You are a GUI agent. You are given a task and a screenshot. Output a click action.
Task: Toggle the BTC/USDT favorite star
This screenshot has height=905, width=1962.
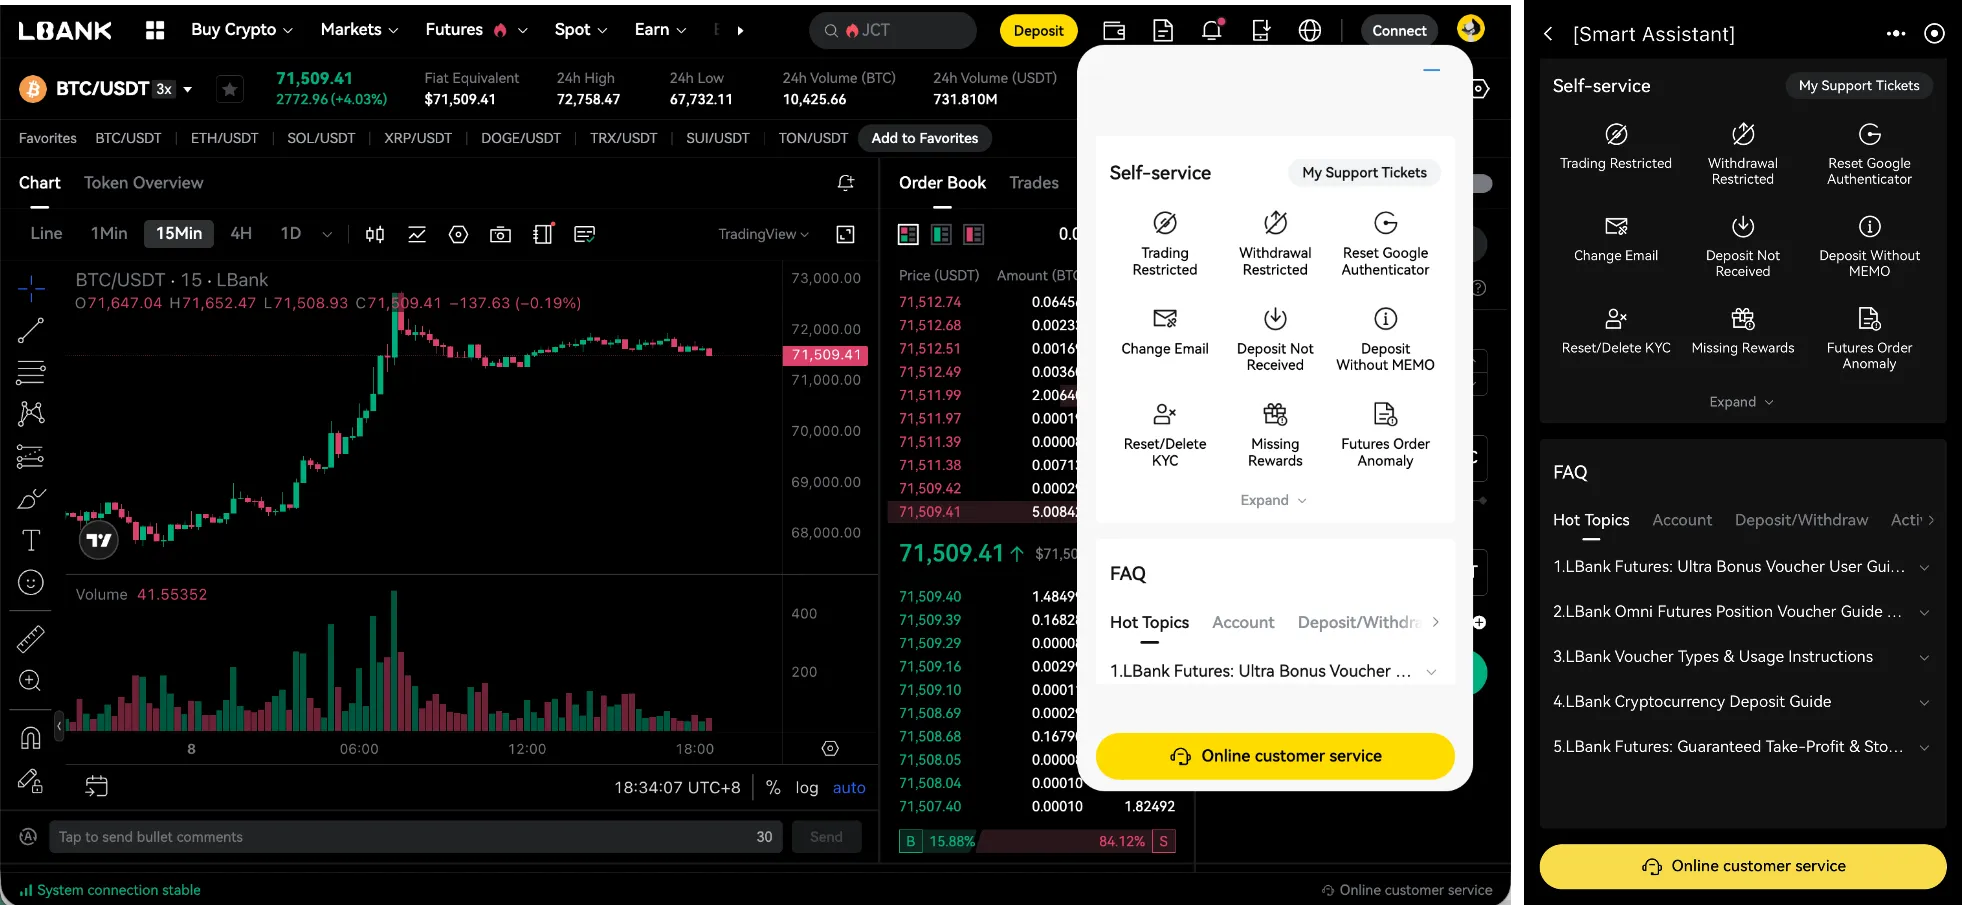(230, 89)
